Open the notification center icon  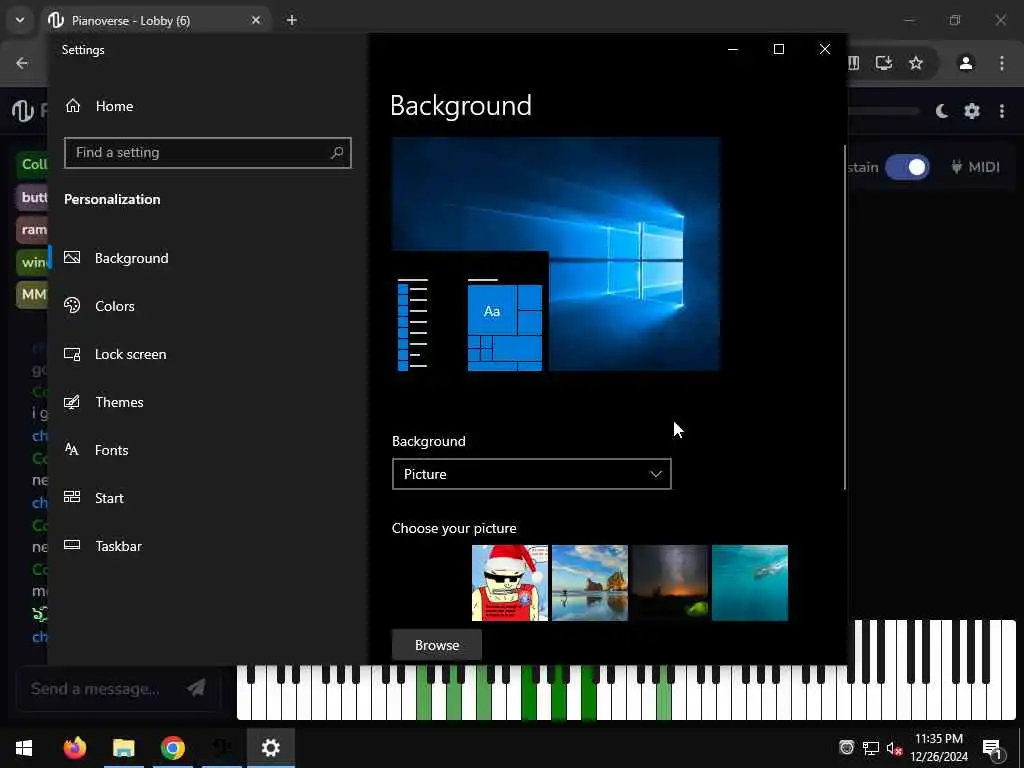993,748
